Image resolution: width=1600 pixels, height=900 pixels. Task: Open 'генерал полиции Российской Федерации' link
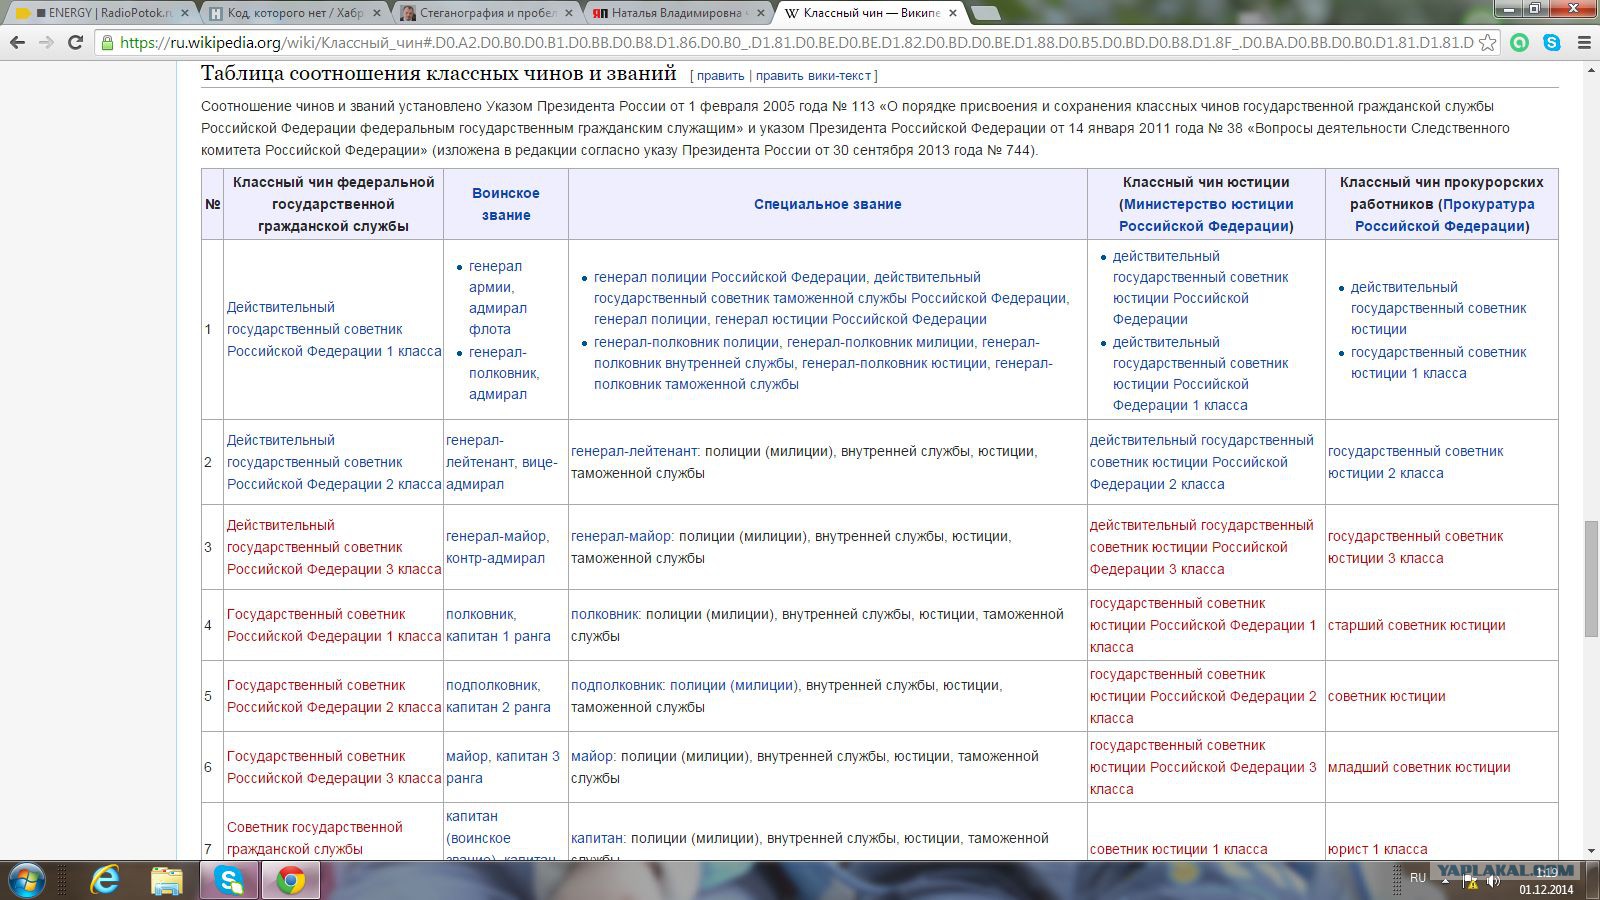coord(730,277)
